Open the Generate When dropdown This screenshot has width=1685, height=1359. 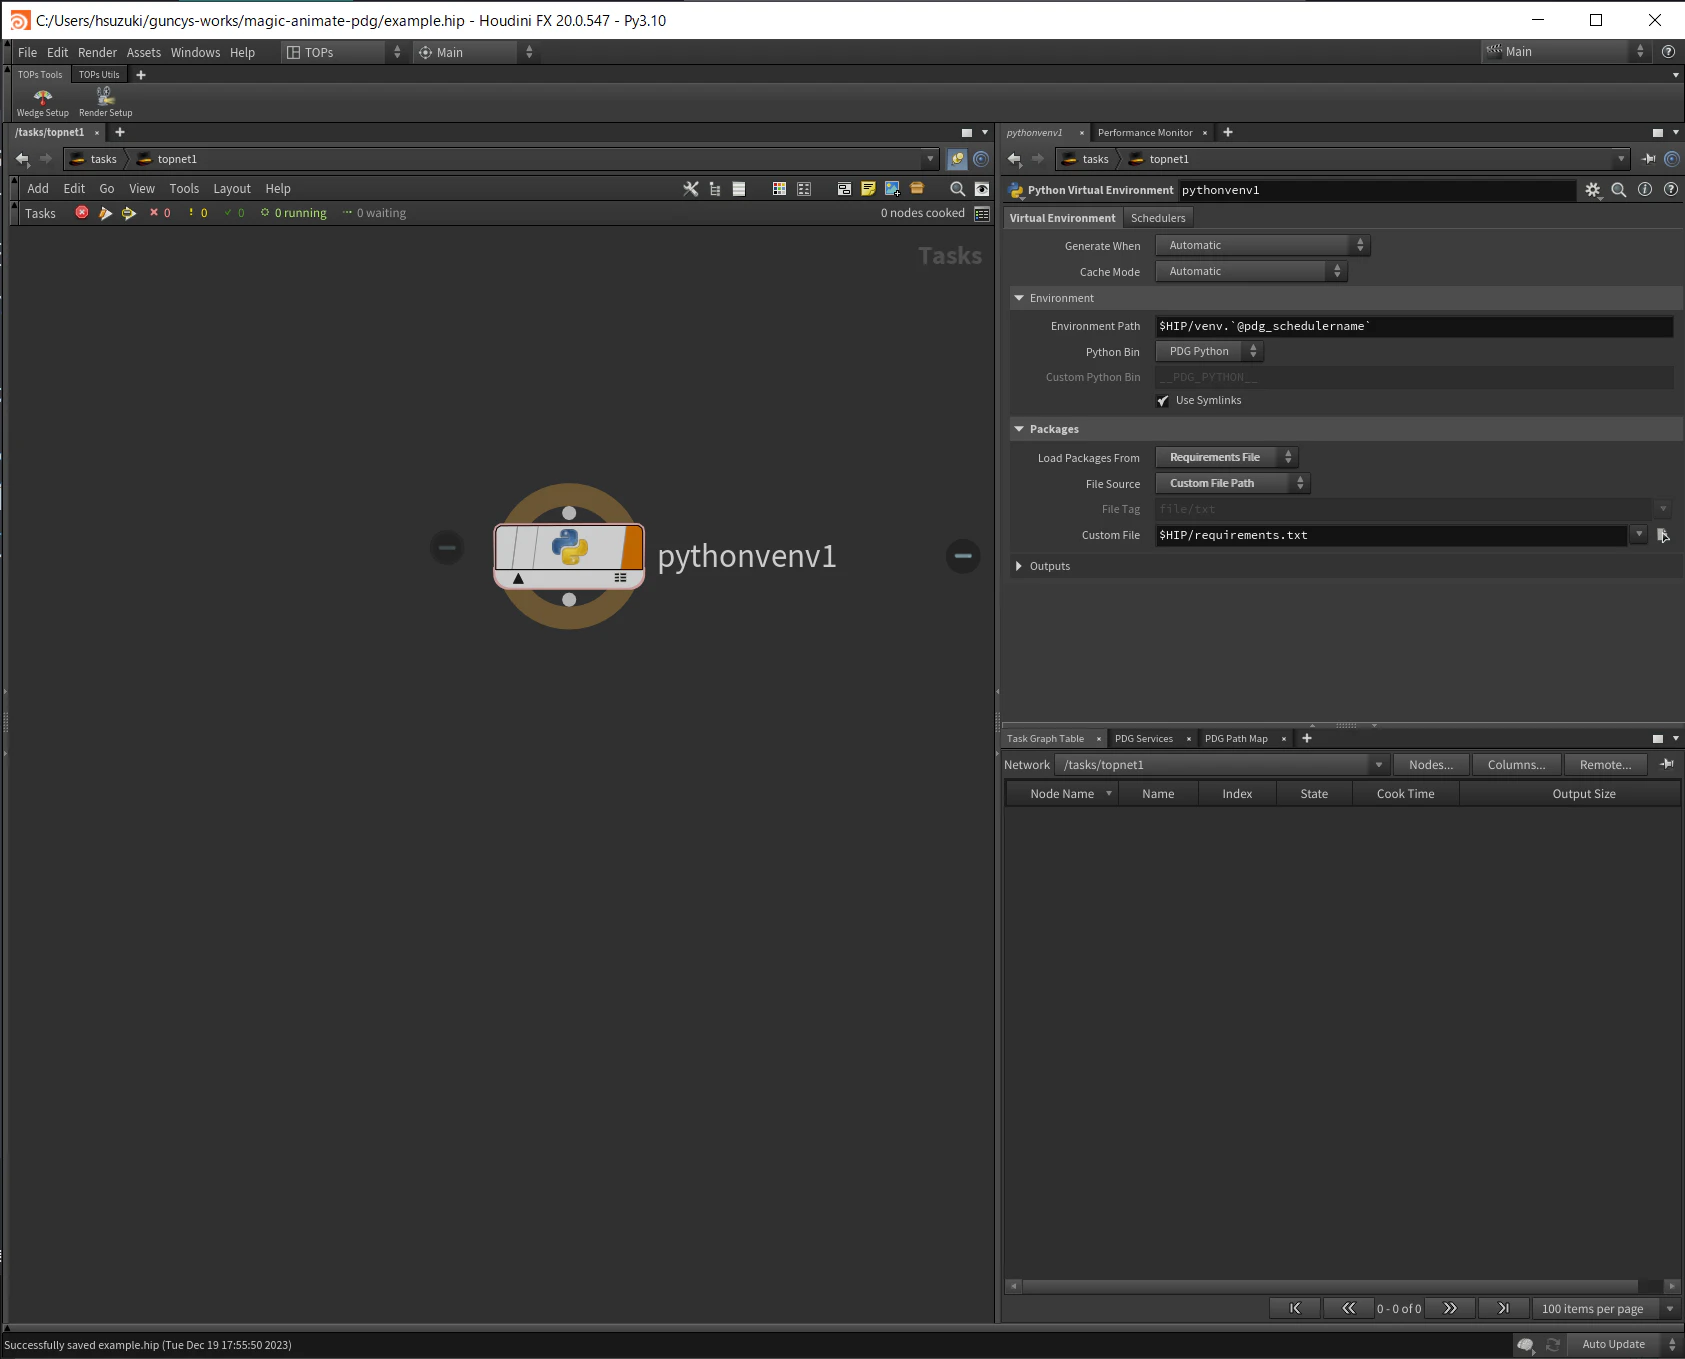pyautogui.click(x=1263, y=245)
